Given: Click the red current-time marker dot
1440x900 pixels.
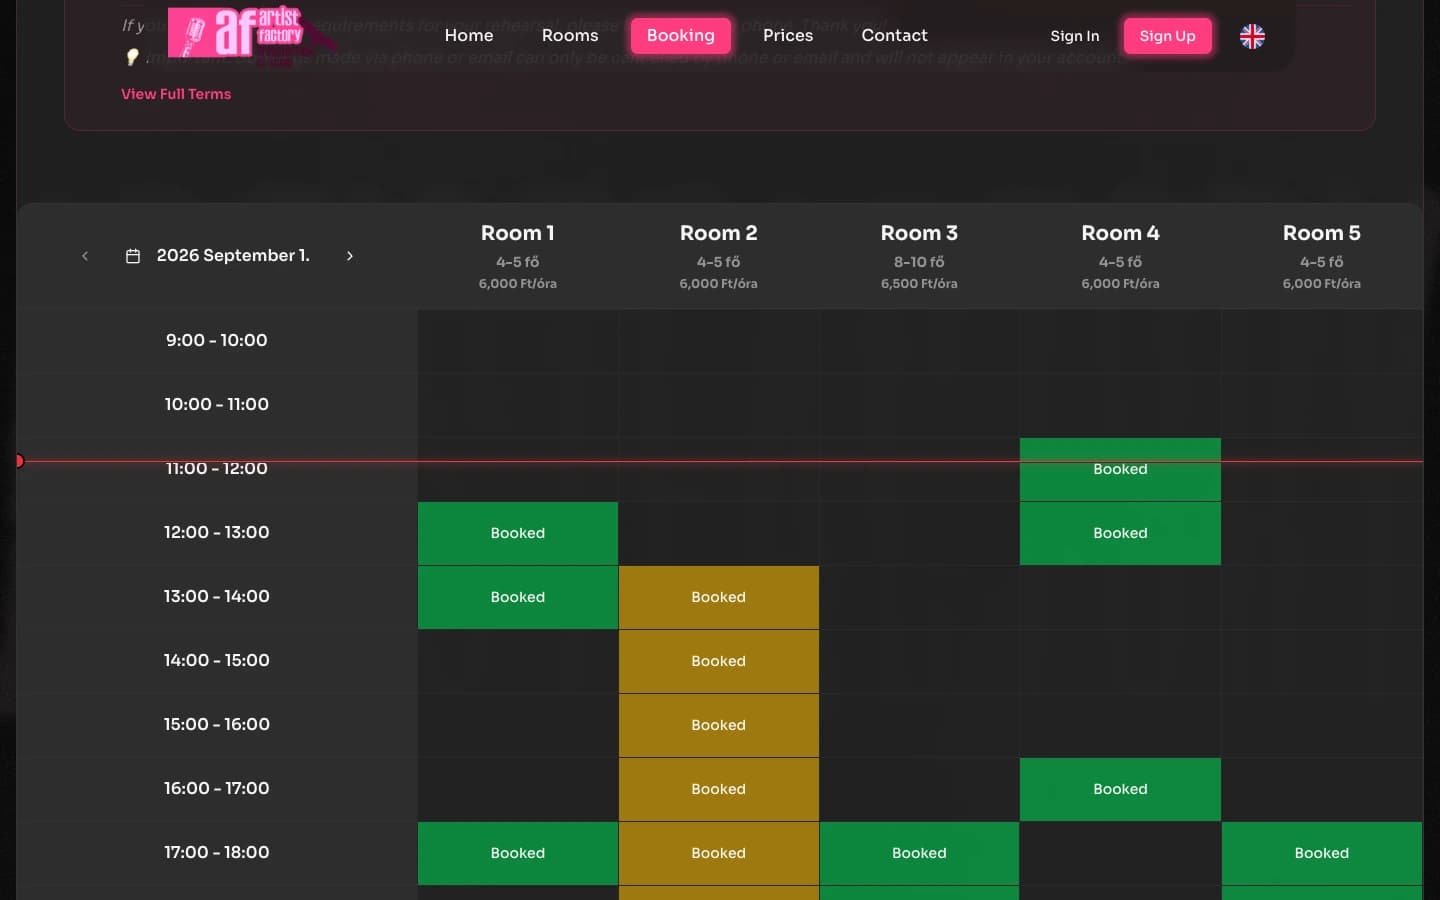Looking at the screenshot, I should (x=19, y=461).
